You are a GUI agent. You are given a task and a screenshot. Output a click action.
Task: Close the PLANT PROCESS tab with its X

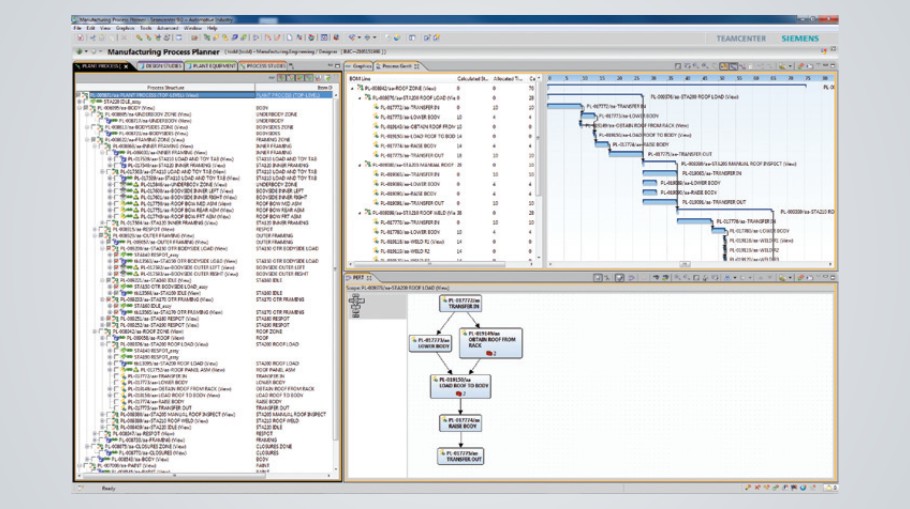coord(127,66)
